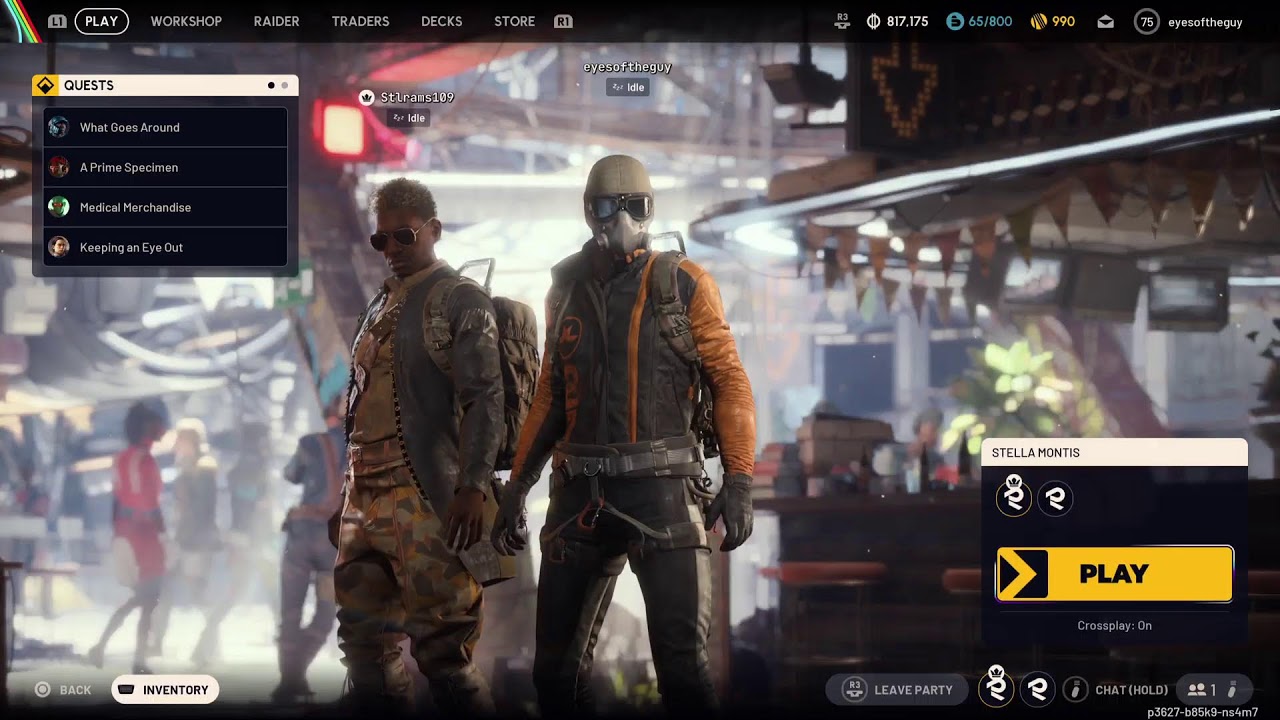This screenshot has height=720, width=1280.
Task: Click the Medical Merchandise quest giver portrait
Action: click(x=59, y=207)
